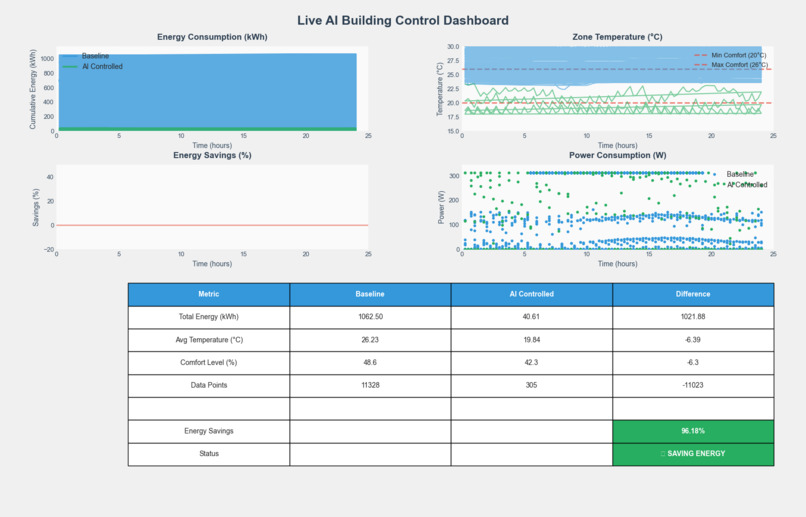Click the Baseline column header in table
The image size is (806, 517).
370,294
